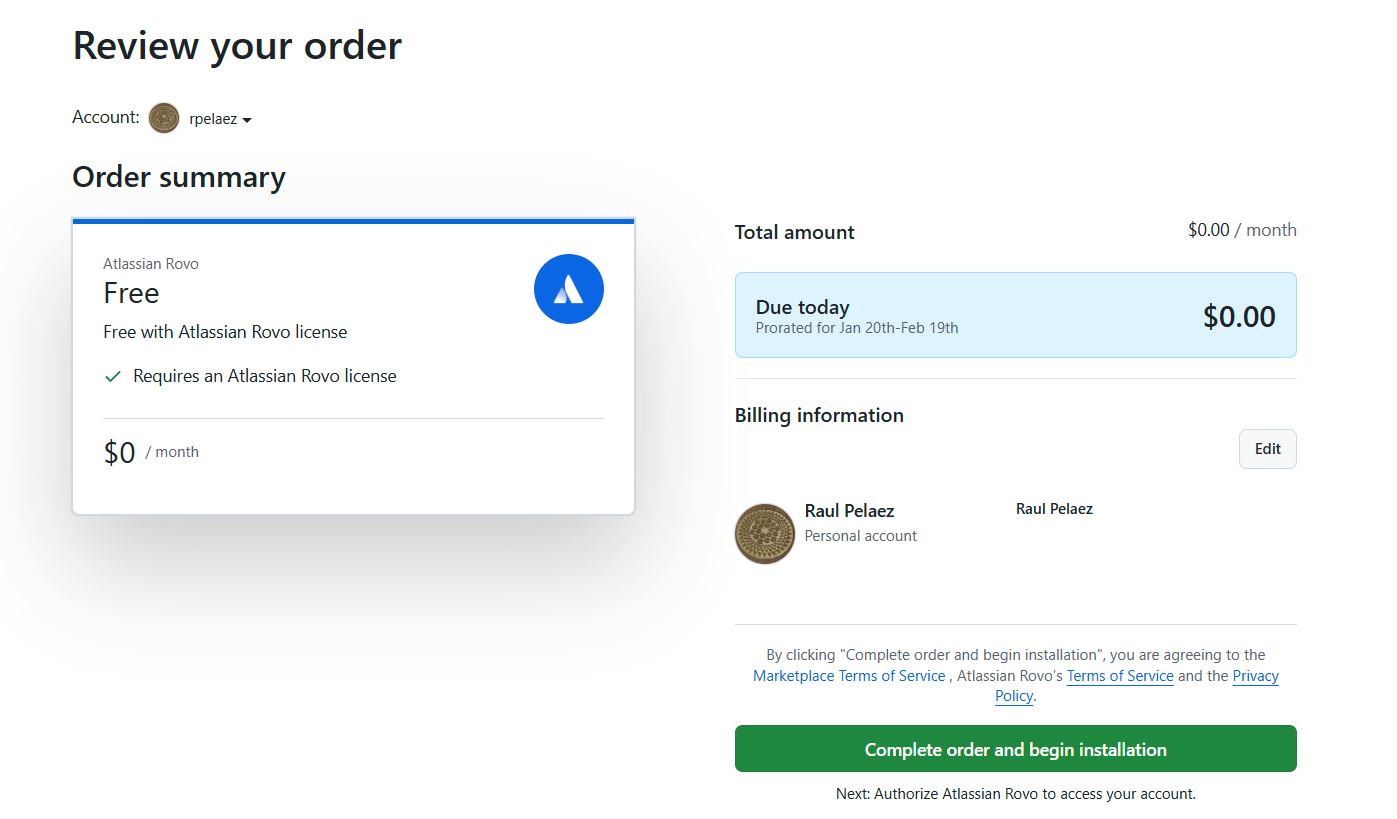
Task: Select the Free plan title in the order card
Action: (x=131, y=293)
